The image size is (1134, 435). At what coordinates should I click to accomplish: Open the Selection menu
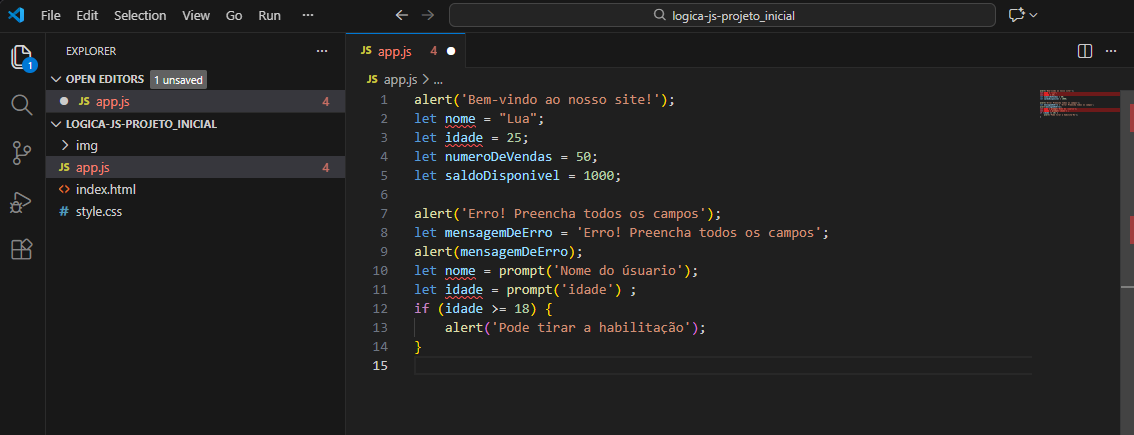click(x=140, y=16)
